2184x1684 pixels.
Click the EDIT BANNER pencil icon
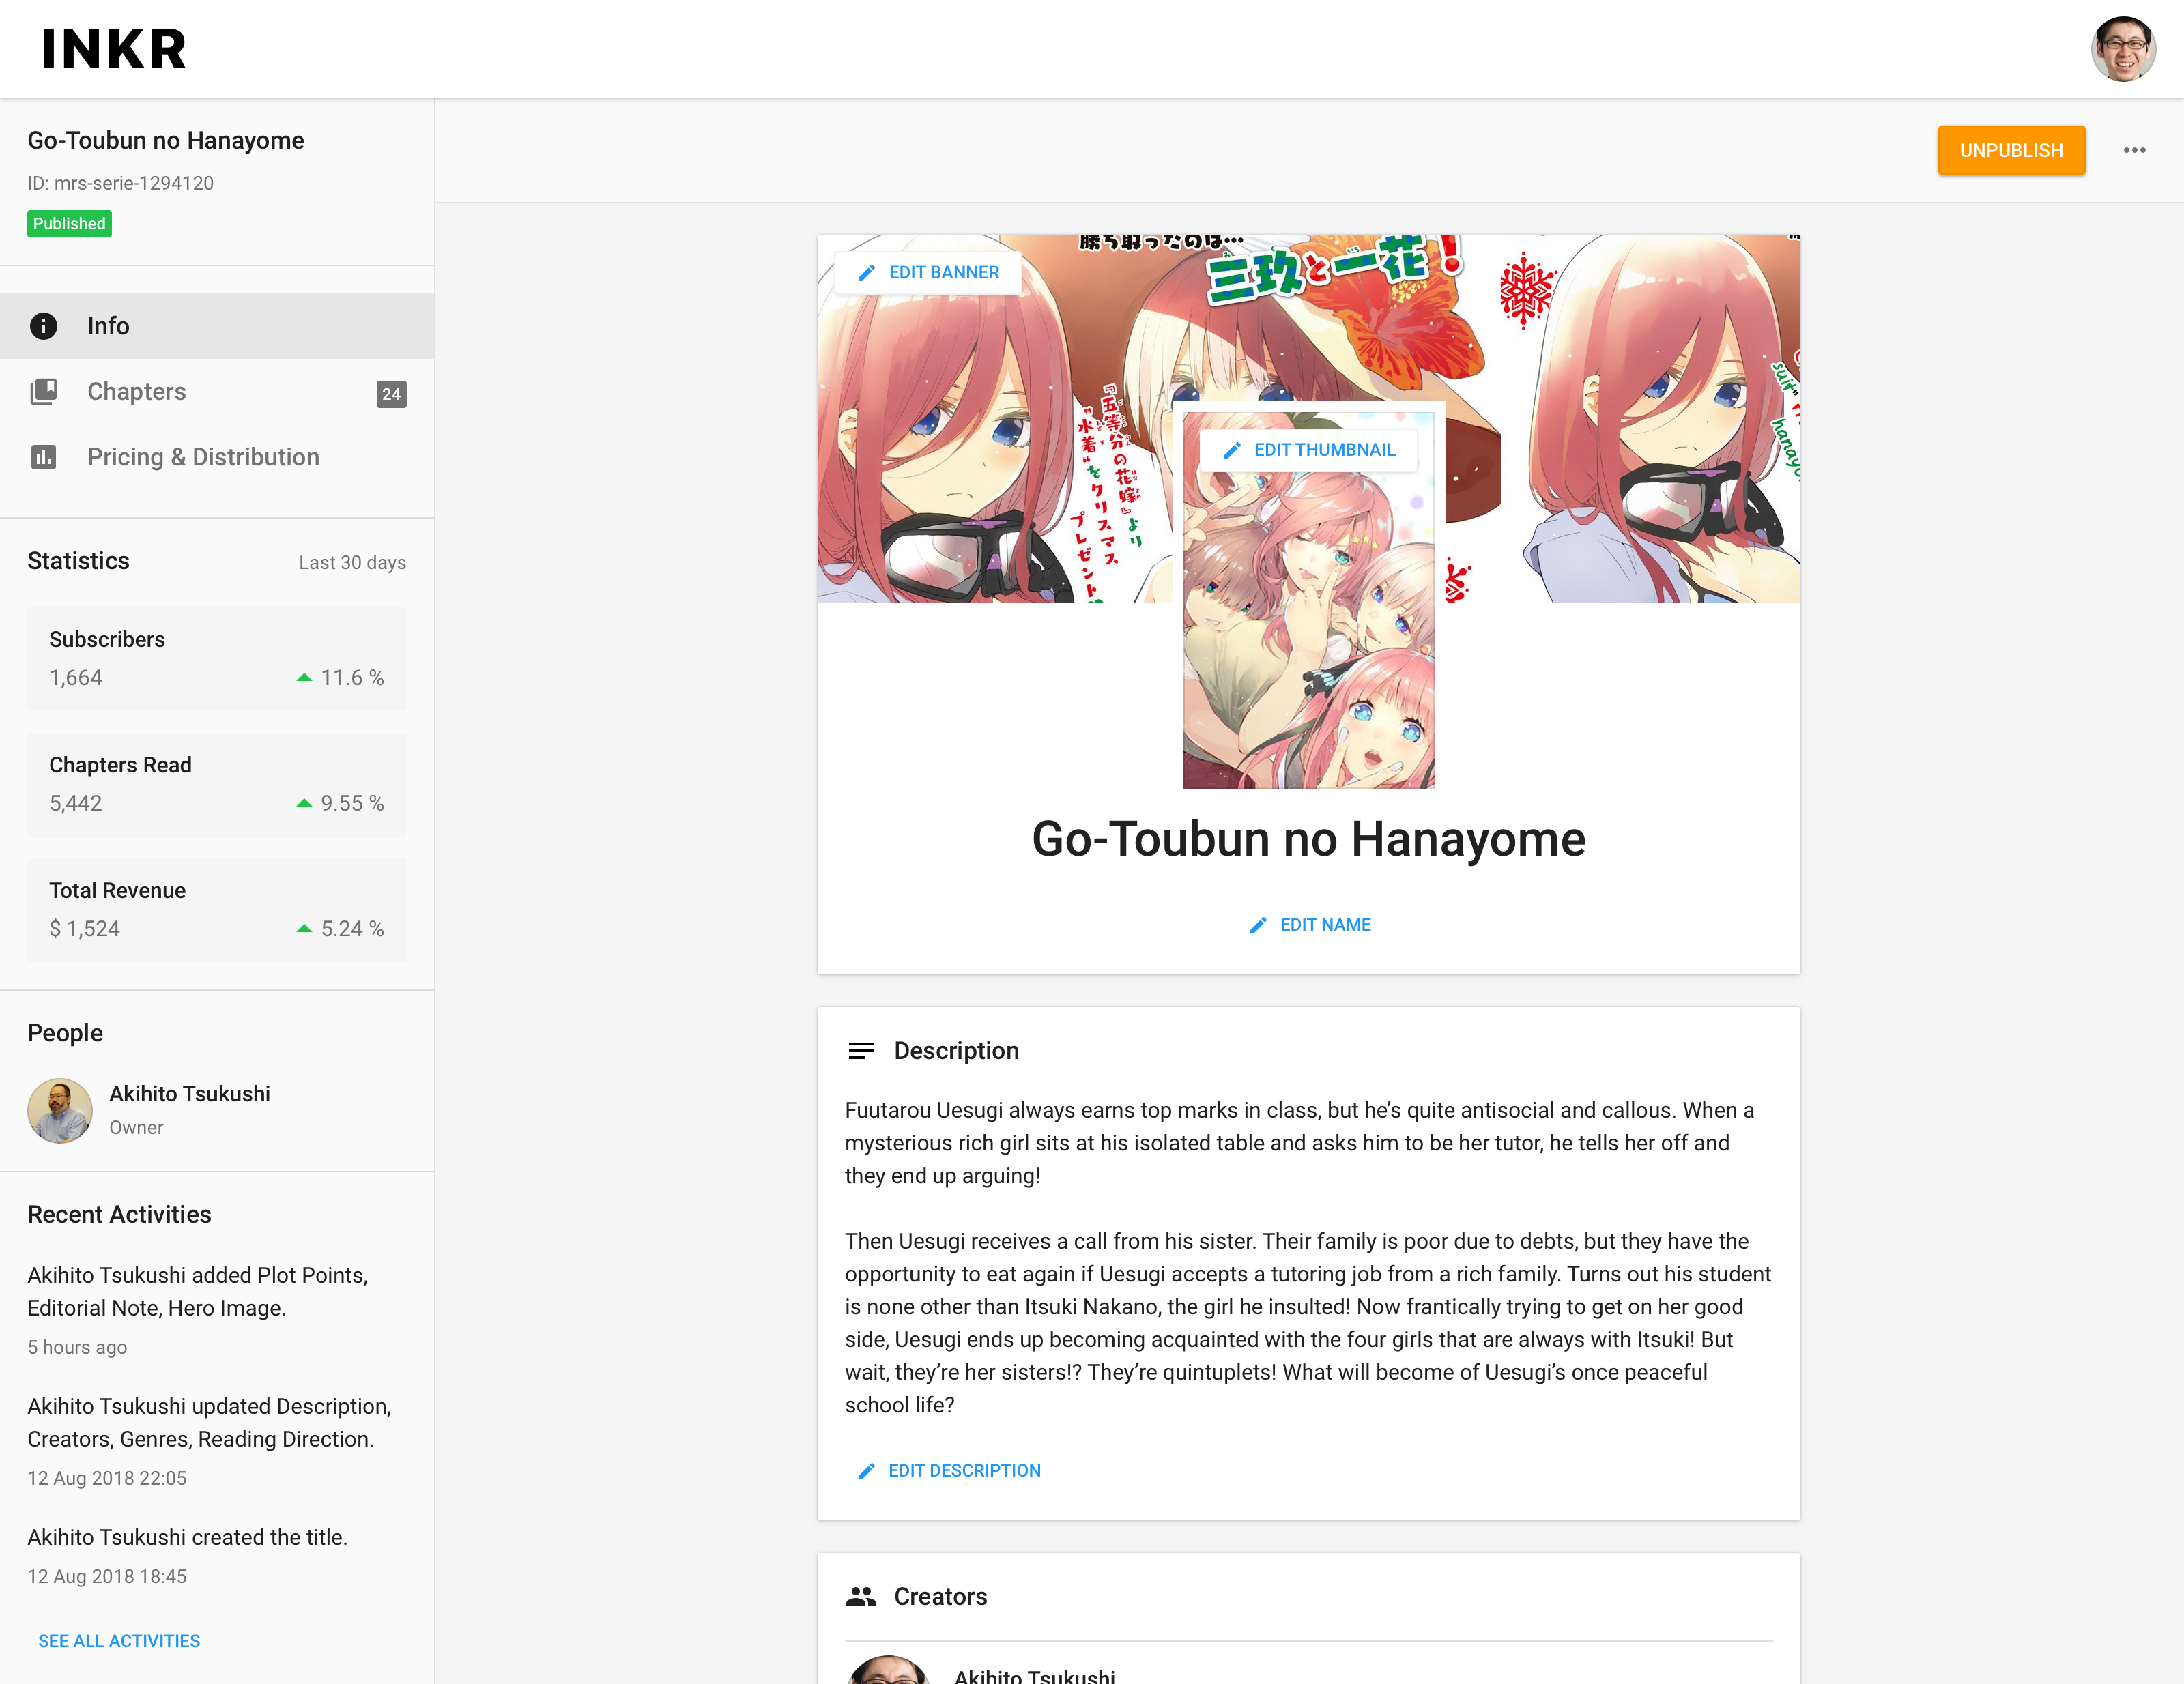[867, 273]
